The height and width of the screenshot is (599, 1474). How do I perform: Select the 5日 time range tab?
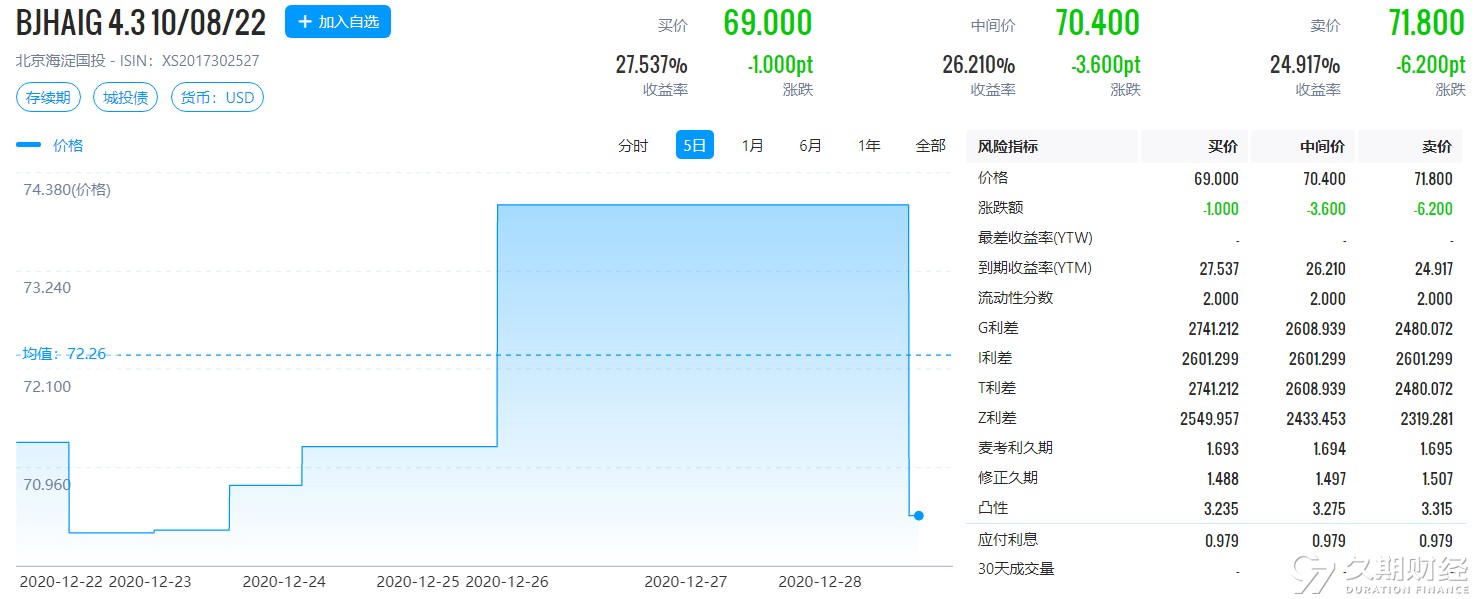coord(695,146)
